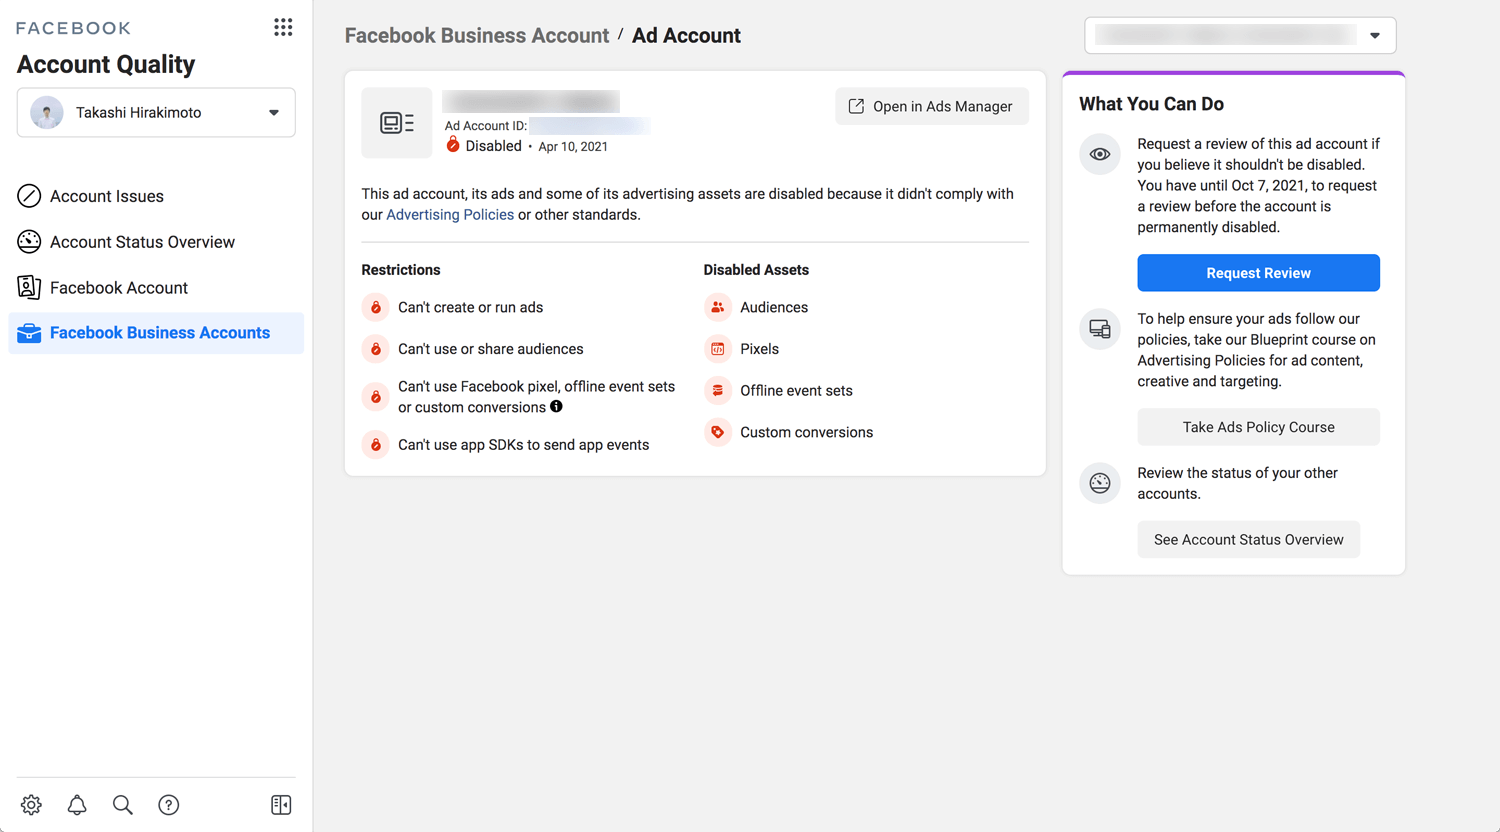The width and height of the screenshot is (1500, 832).
Task: Click the red Disabled status icon
Action: 453,145
